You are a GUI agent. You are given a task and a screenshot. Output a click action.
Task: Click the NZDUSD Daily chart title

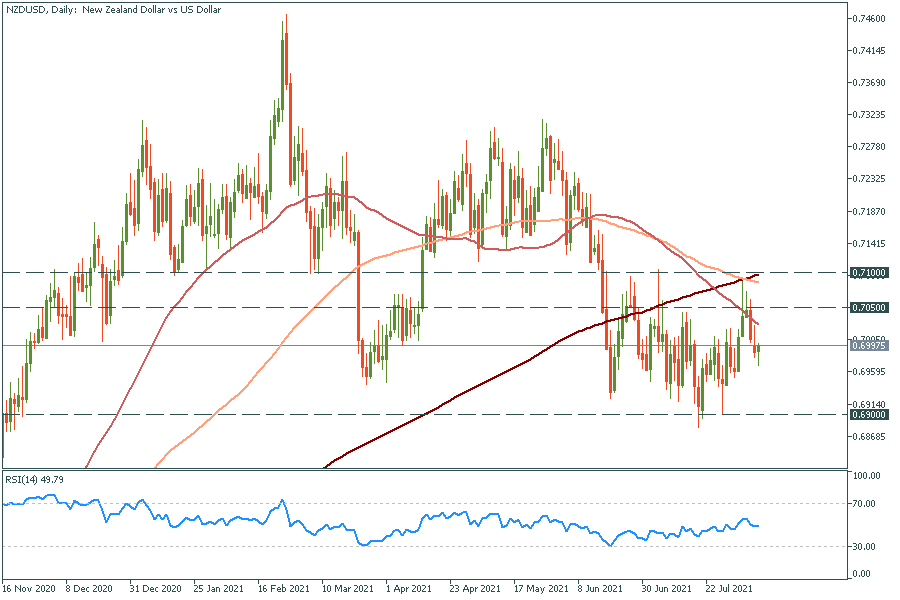115,9
